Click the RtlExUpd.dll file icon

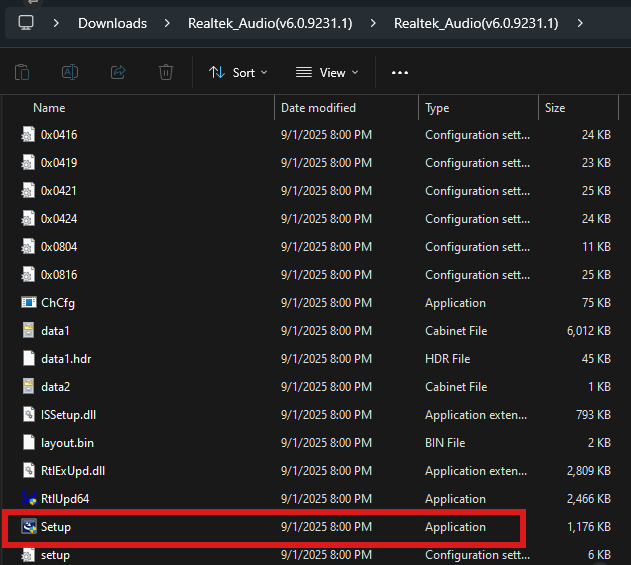click(x=29, y=470)
